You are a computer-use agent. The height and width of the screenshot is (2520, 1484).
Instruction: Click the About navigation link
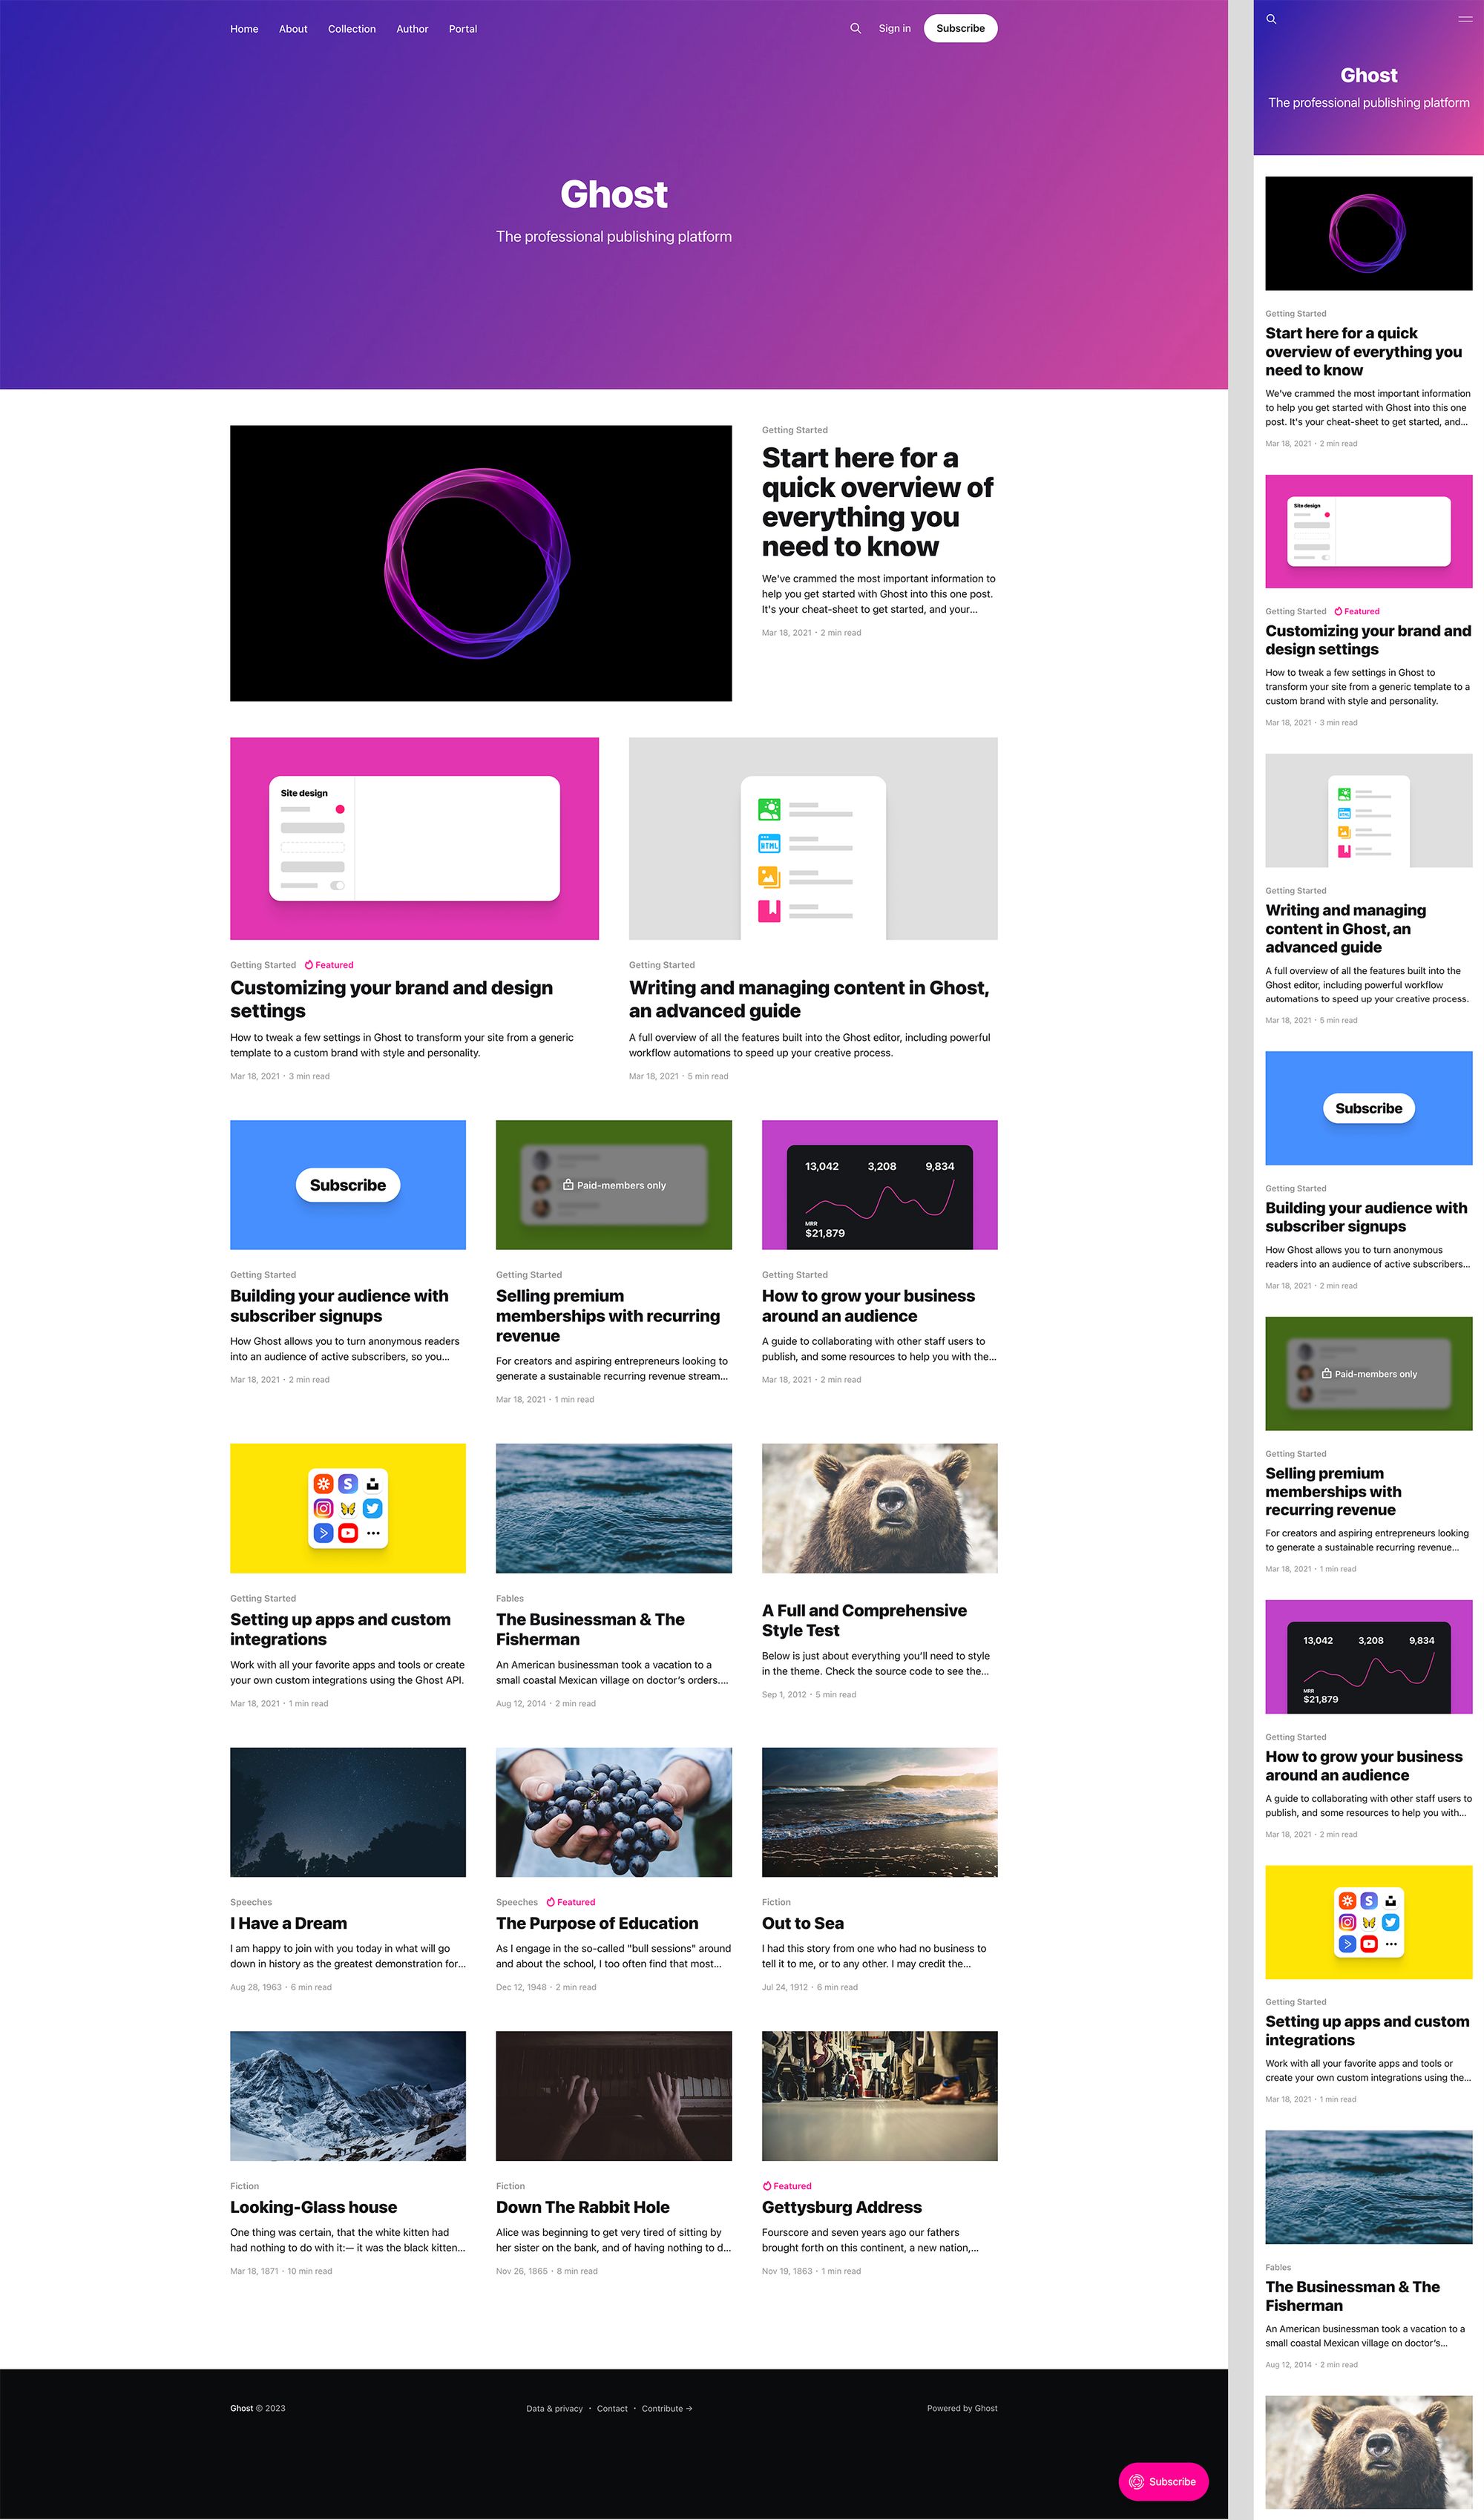tap(288, 28)
